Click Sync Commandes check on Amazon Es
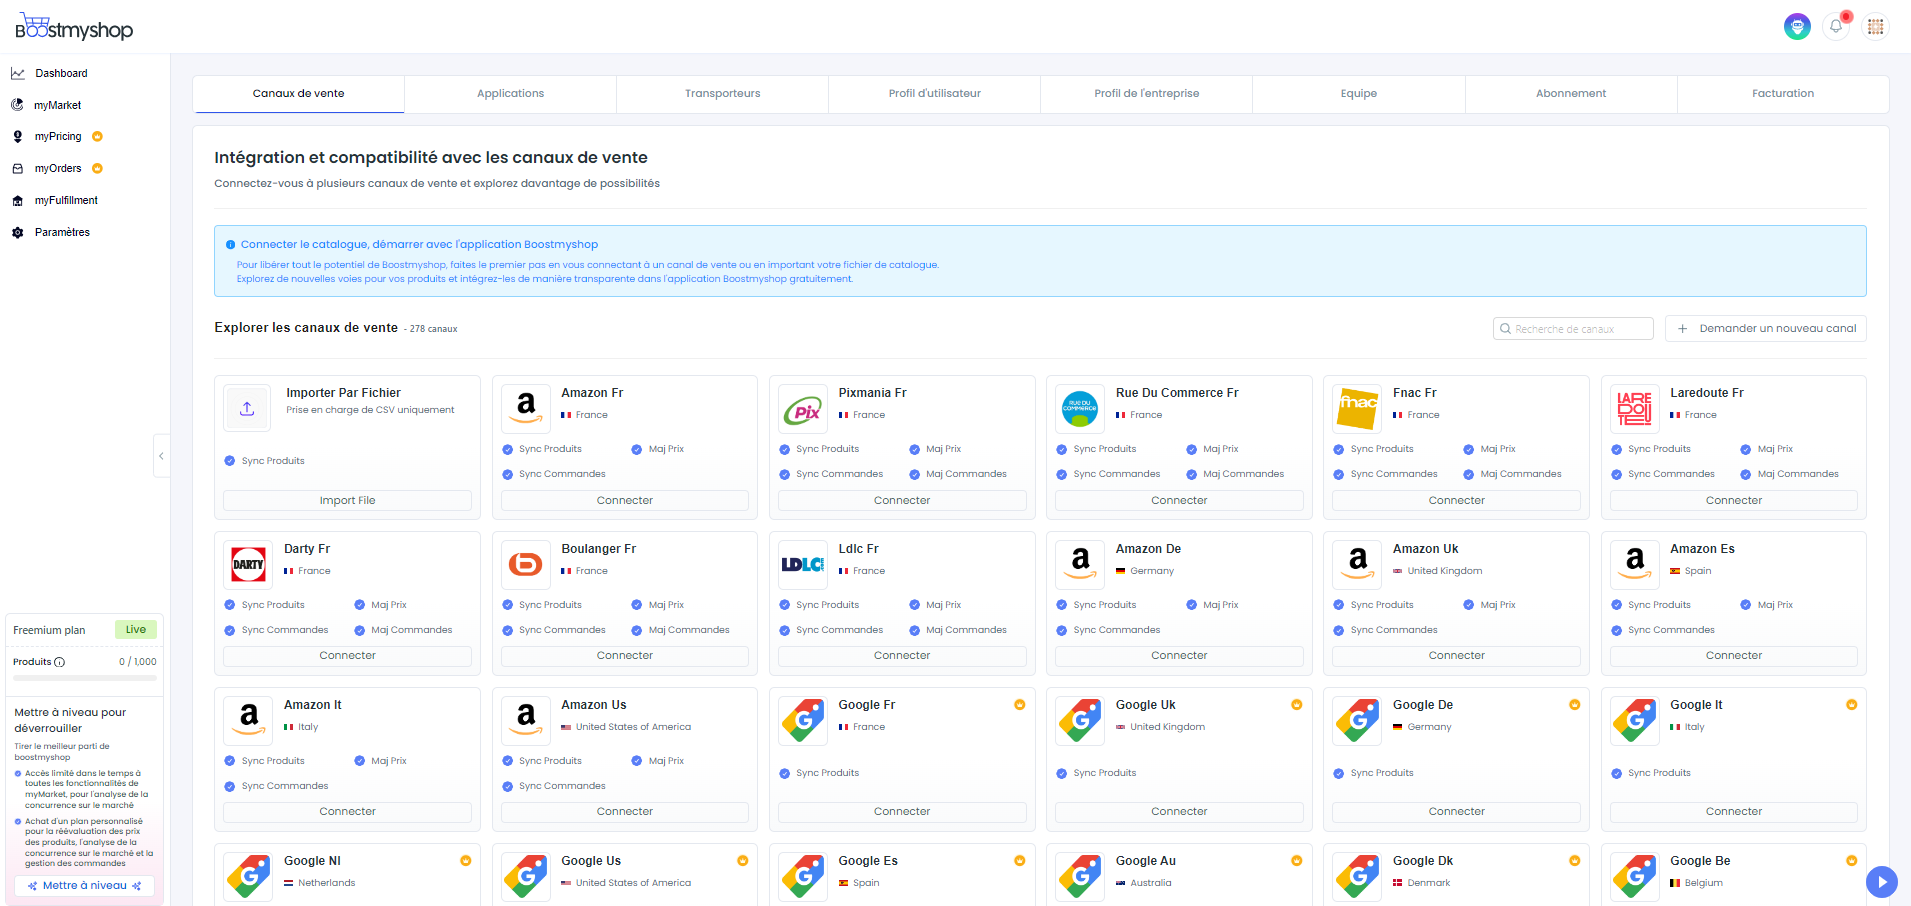This screenshot has height=906, width=1911. tap(1616, 631)
